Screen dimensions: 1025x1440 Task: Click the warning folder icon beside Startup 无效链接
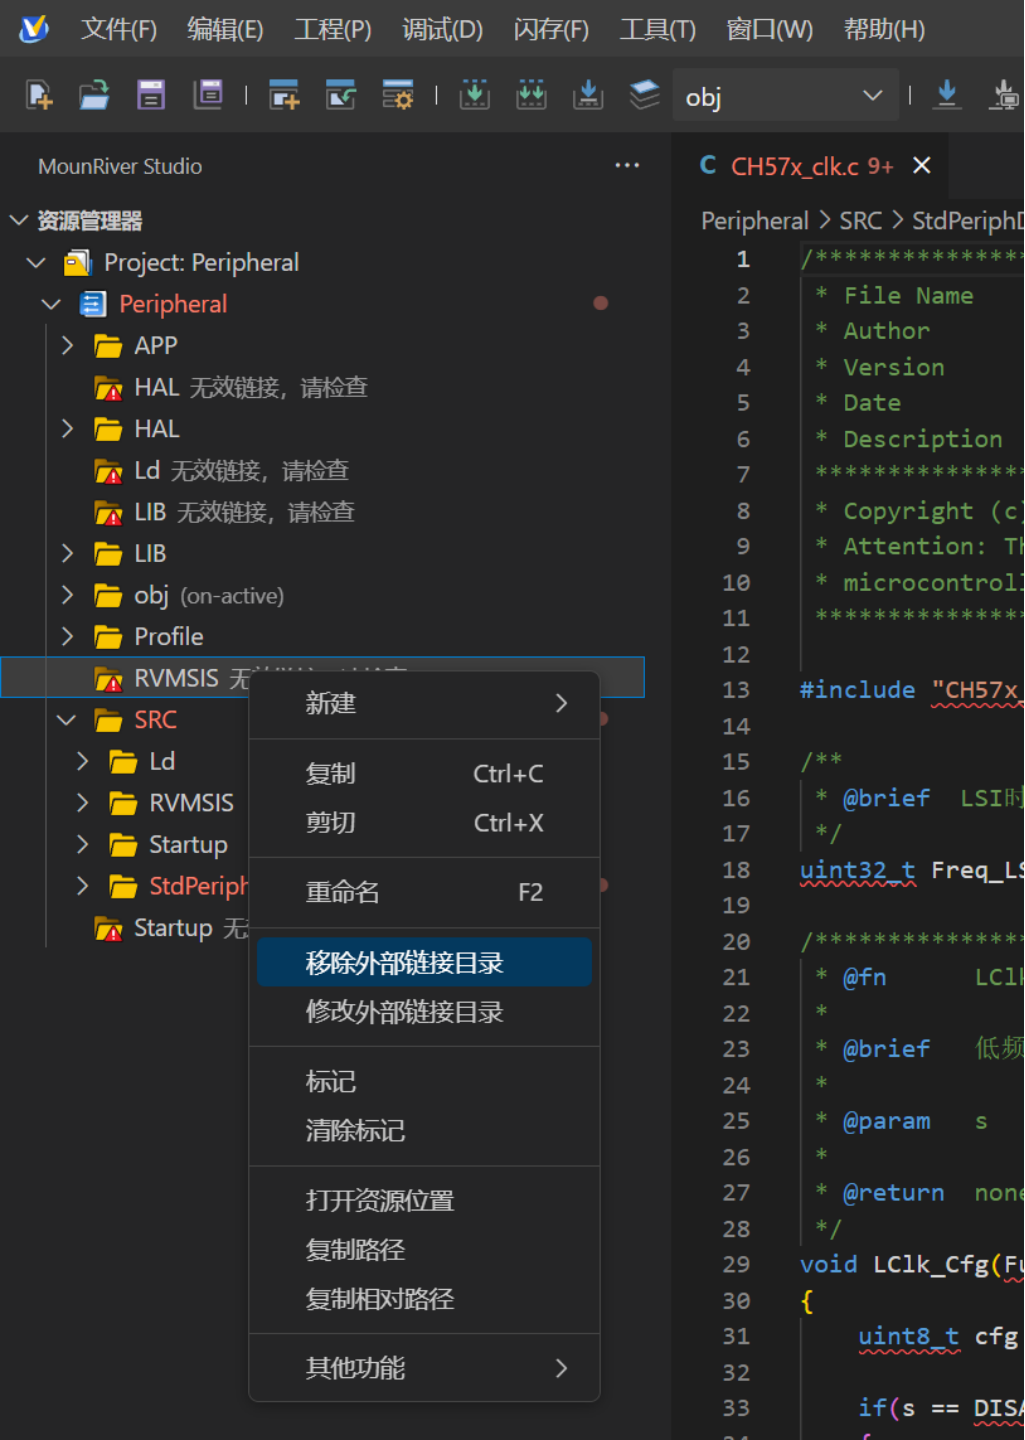tap(108, 929)
